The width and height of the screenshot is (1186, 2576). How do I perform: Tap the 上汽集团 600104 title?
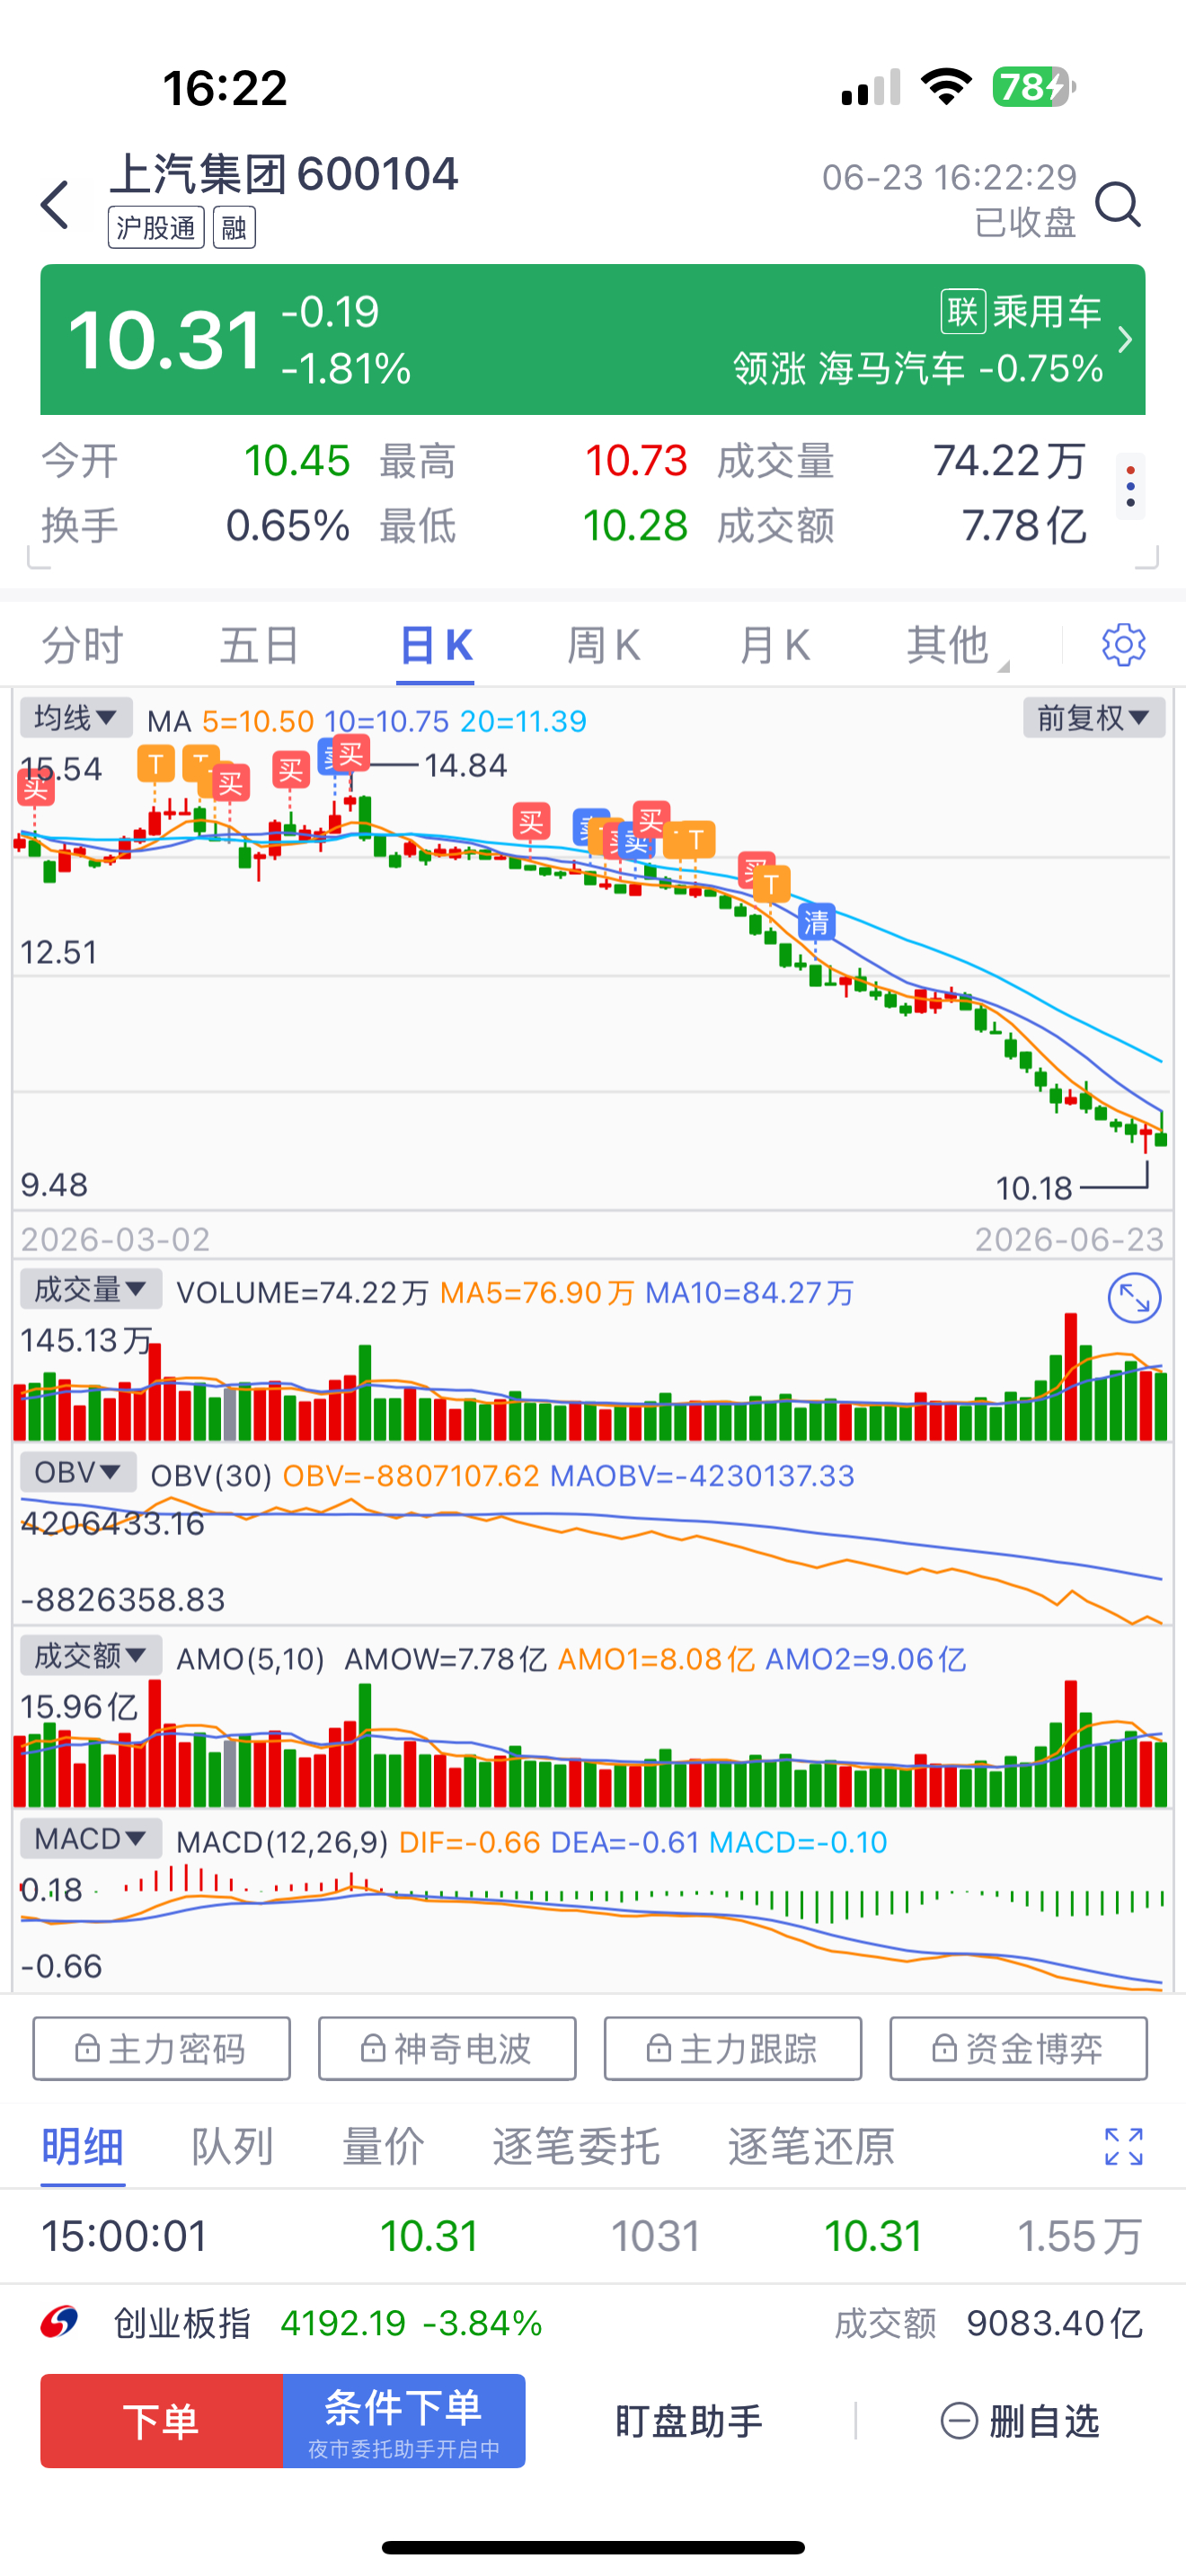tap(283, 174)
